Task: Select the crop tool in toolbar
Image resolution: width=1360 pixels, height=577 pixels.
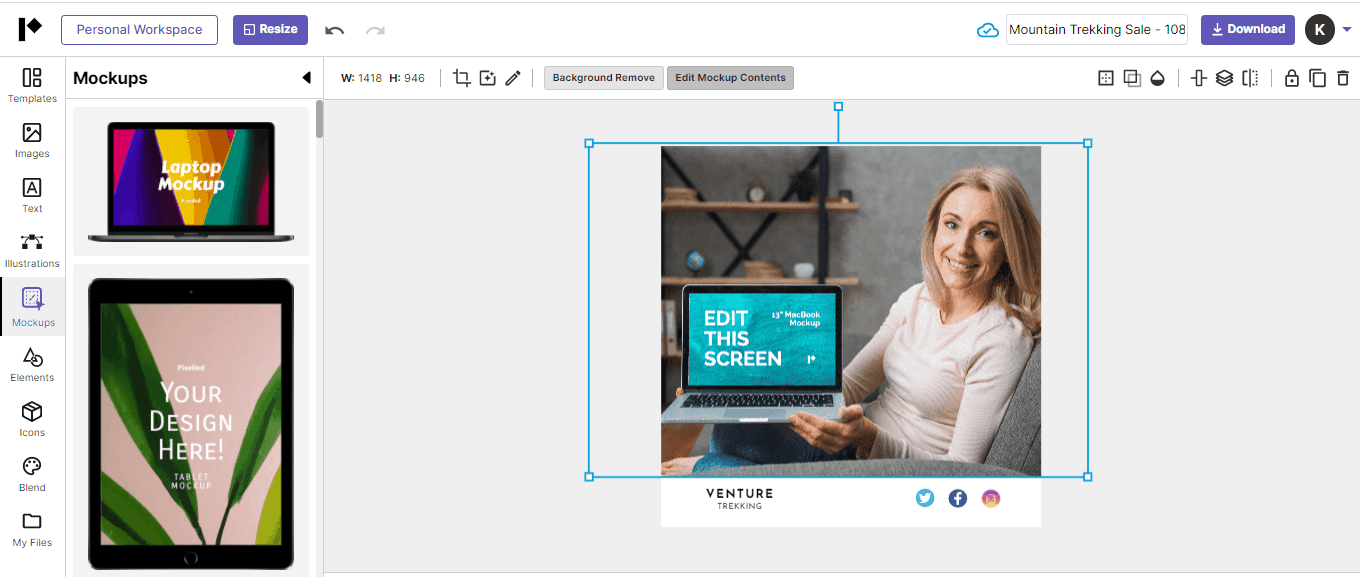Action: tap(461, 78)
